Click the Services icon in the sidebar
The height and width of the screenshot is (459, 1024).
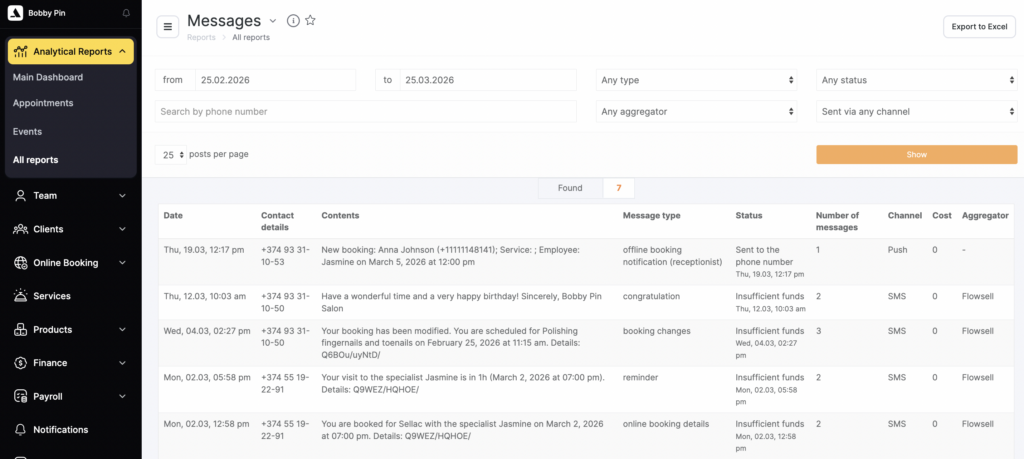pyautogui.click(x=20, y=296)
